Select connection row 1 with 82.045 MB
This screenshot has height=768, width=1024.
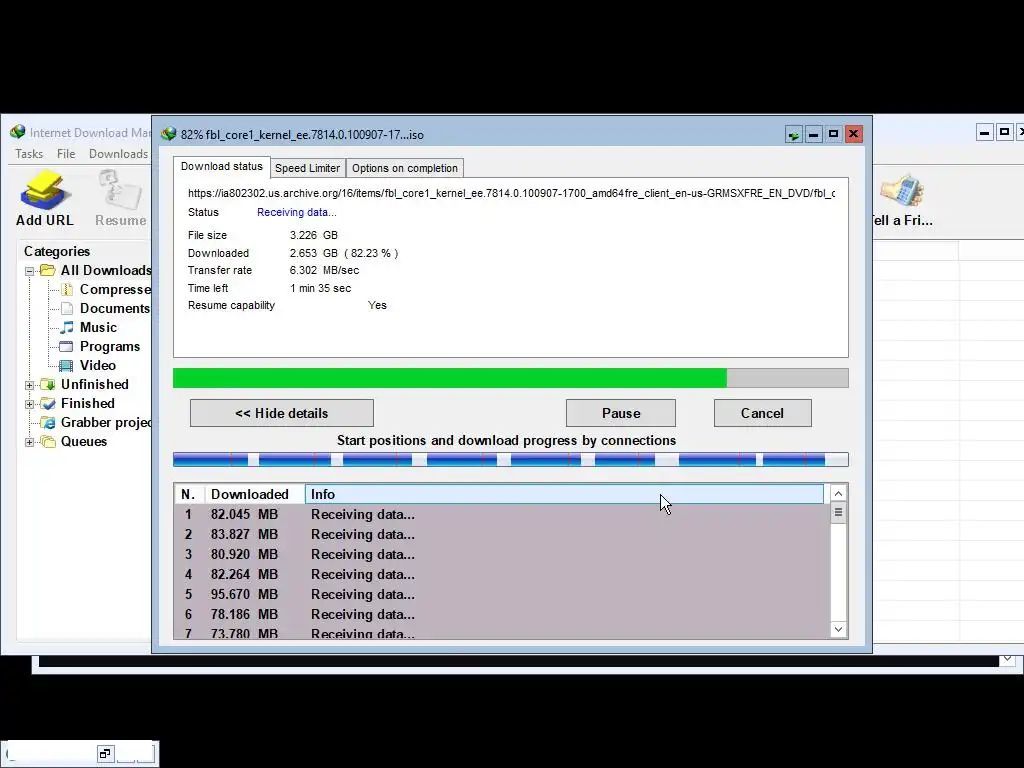click(x=502, y=515)
